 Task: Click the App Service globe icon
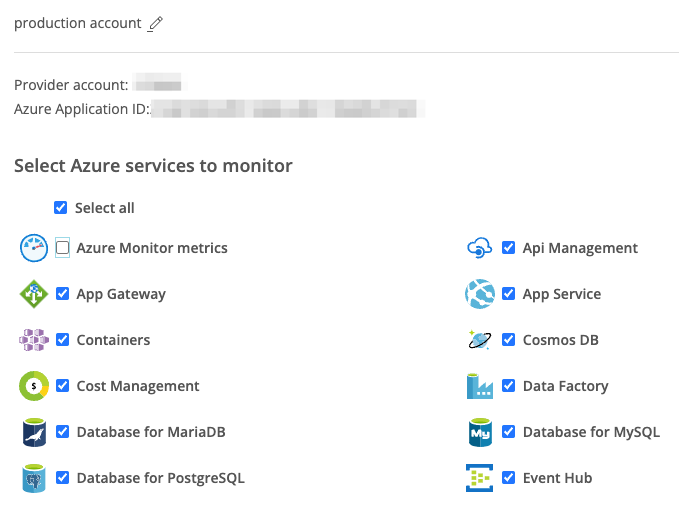pos(480,294)
